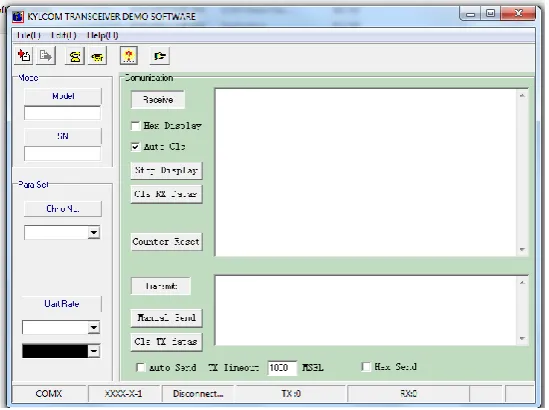Click the Counter Reset button
This screenshot has height=410, width=549.
click(x=167, y=242)
